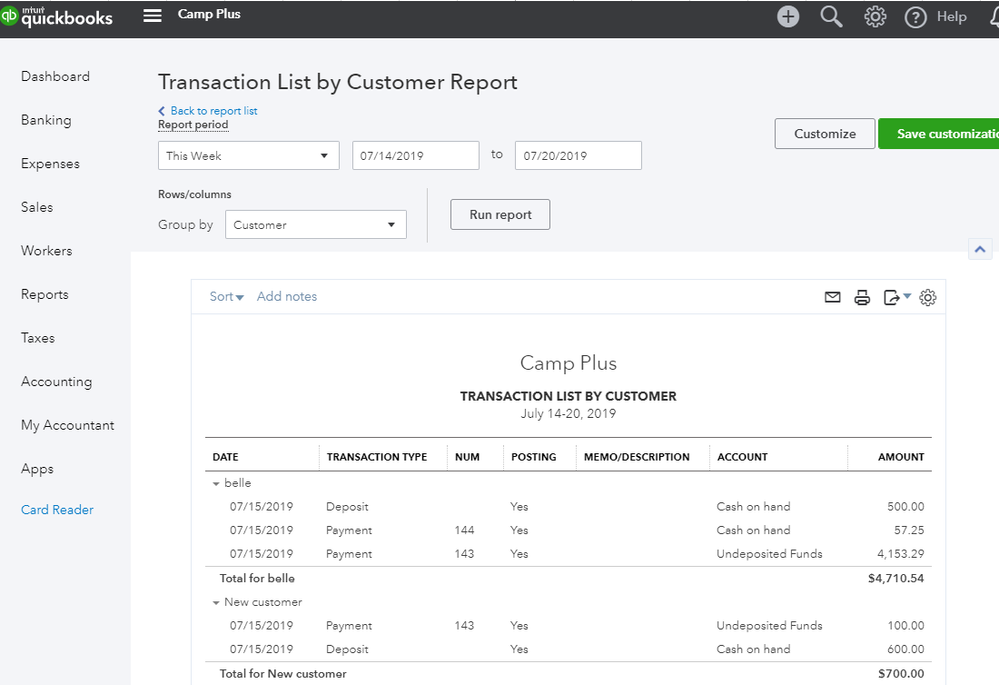Open My Accountant in sidebar
Viewport: 999px width, 685px height.
point(68,425)
